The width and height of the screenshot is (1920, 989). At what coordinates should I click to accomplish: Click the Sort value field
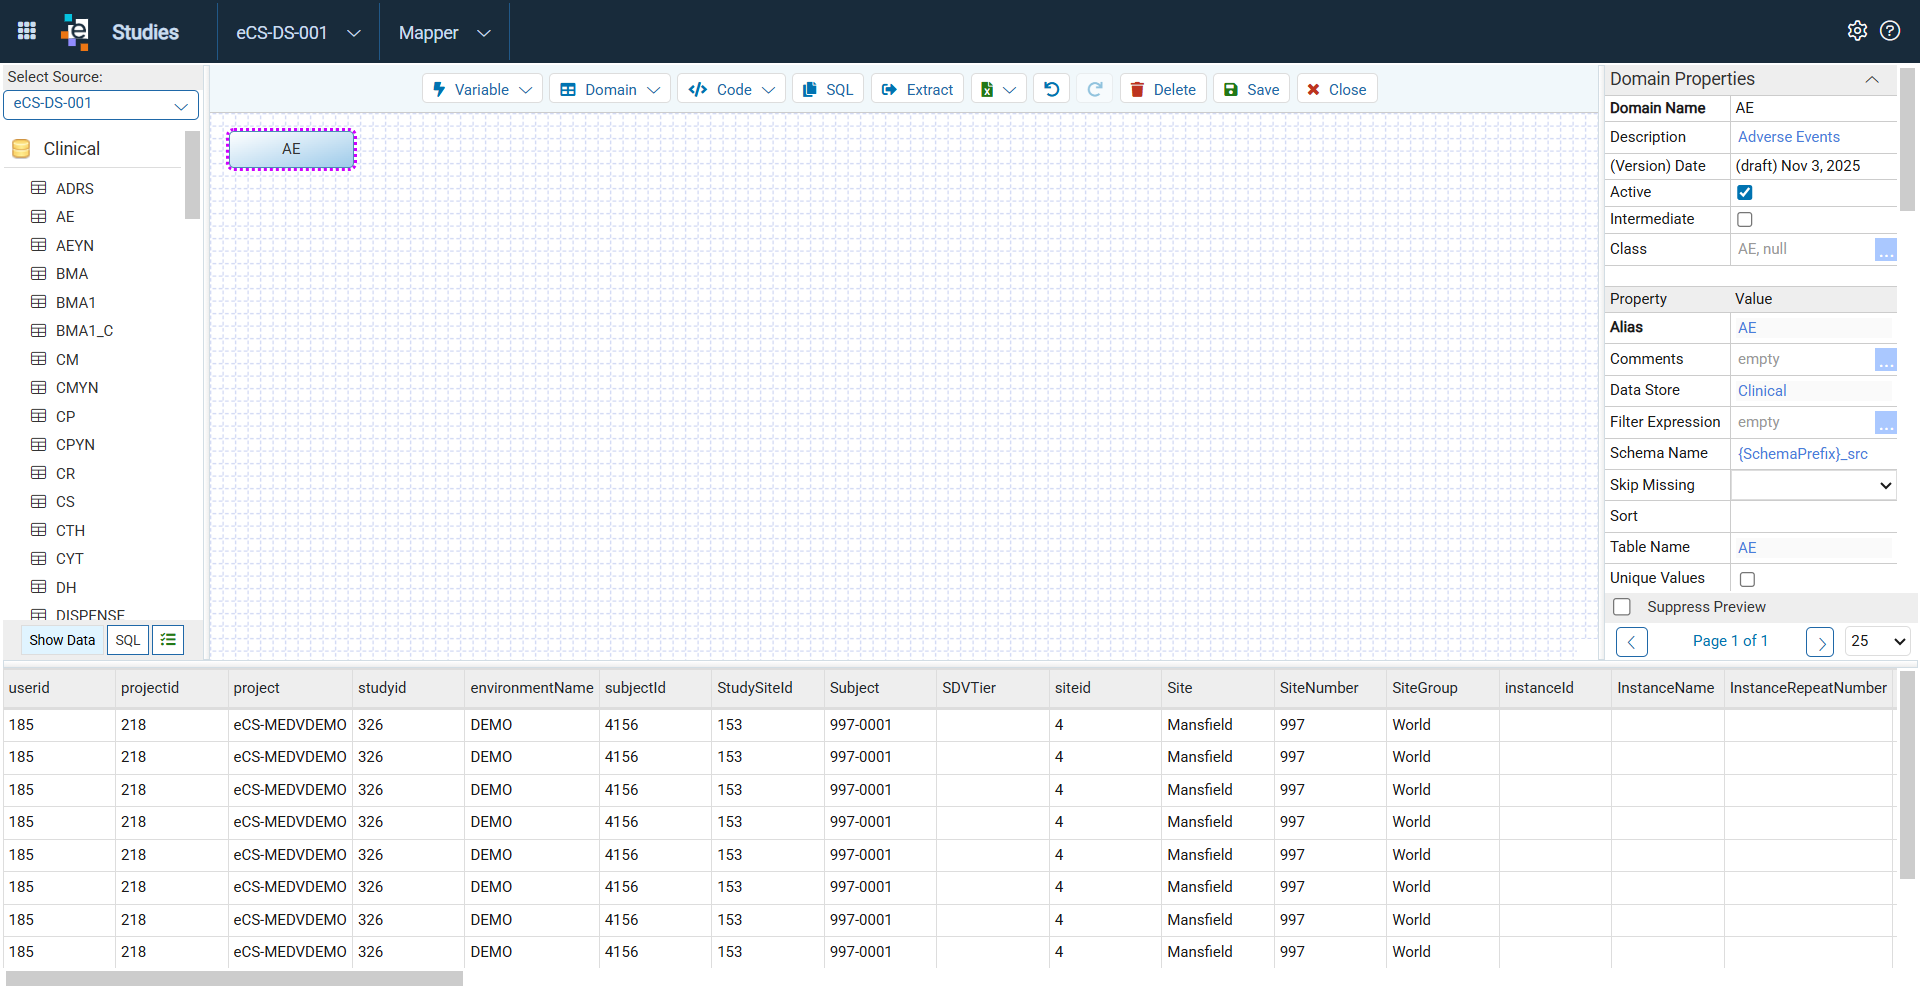[1813, 516]
